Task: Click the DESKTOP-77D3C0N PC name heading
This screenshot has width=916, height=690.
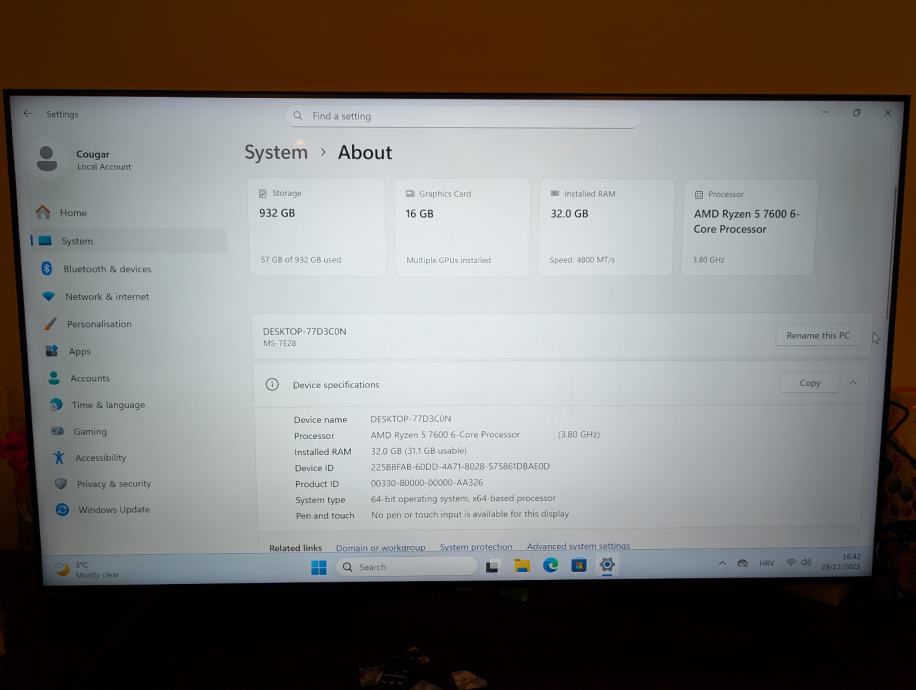Action: pyautogui.click(x=304, y=331)
